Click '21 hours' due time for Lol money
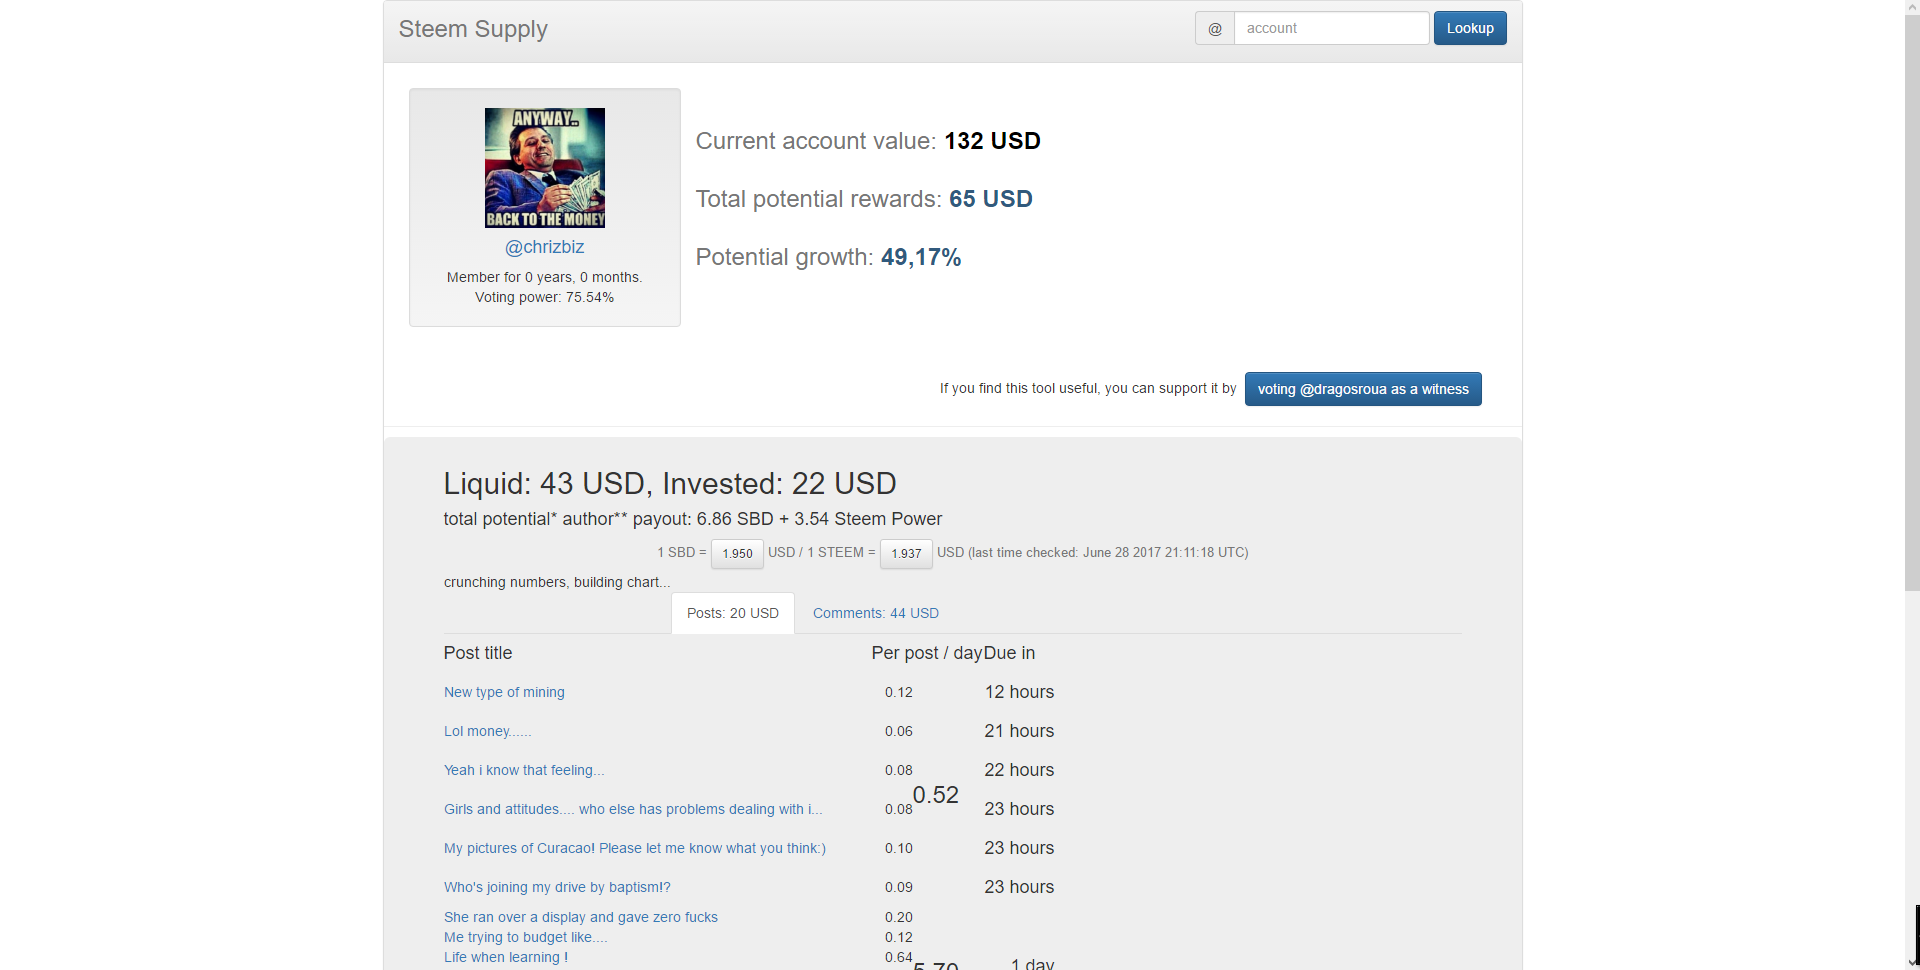Screen dimensions: 1920x970 click(1019, 731)
